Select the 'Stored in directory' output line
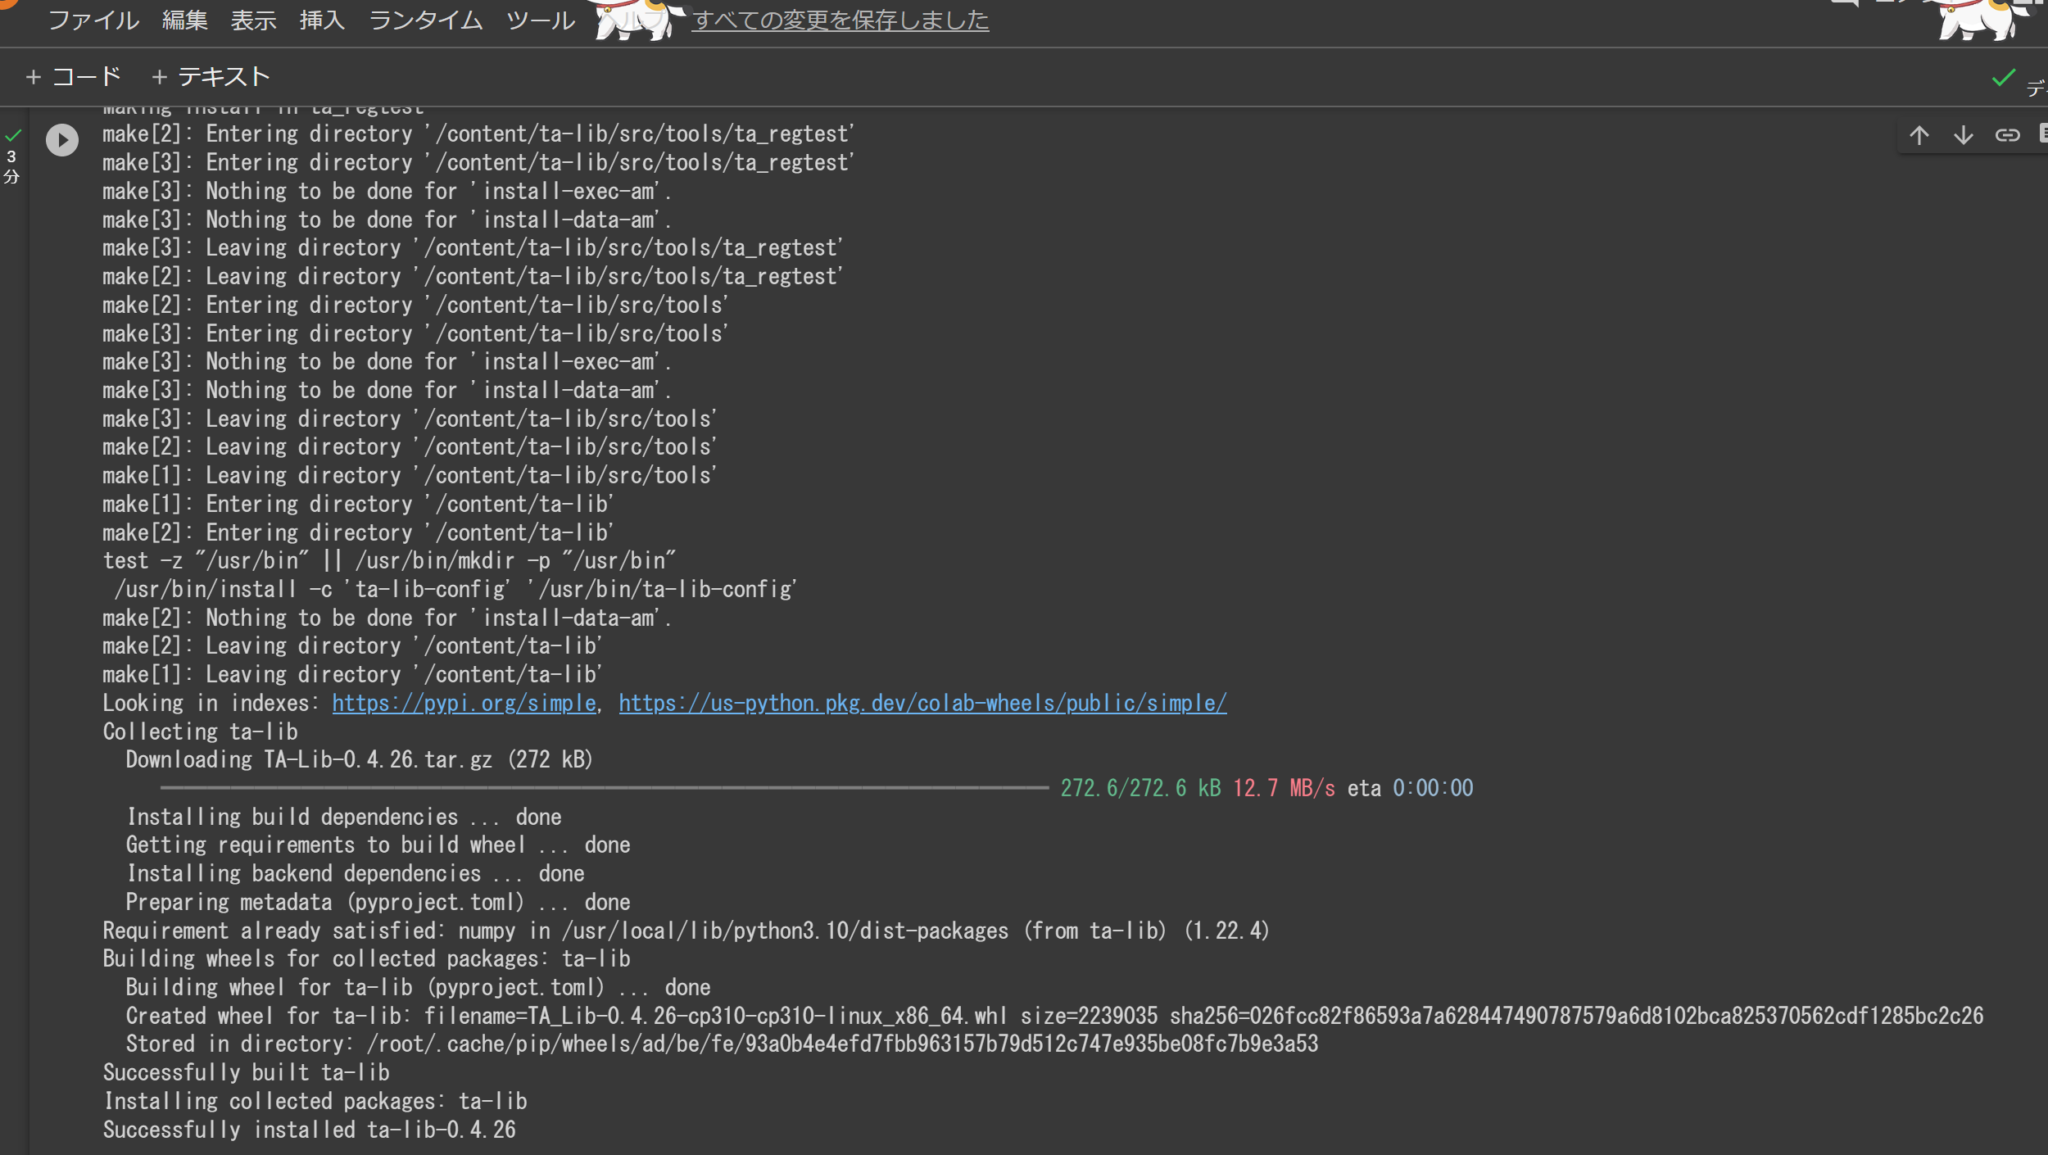The image size is (2048, 1155). point(722,1044)
